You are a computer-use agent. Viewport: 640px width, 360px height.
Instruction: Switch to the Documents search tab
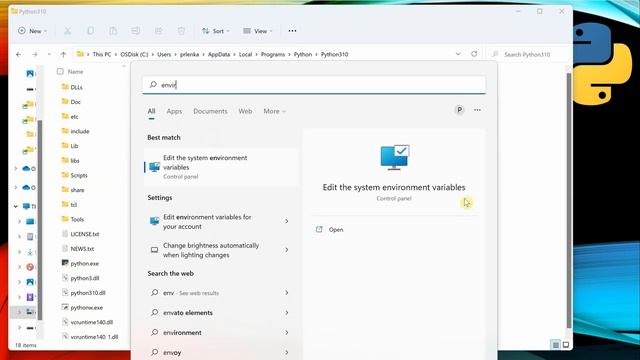click(210, 111)
